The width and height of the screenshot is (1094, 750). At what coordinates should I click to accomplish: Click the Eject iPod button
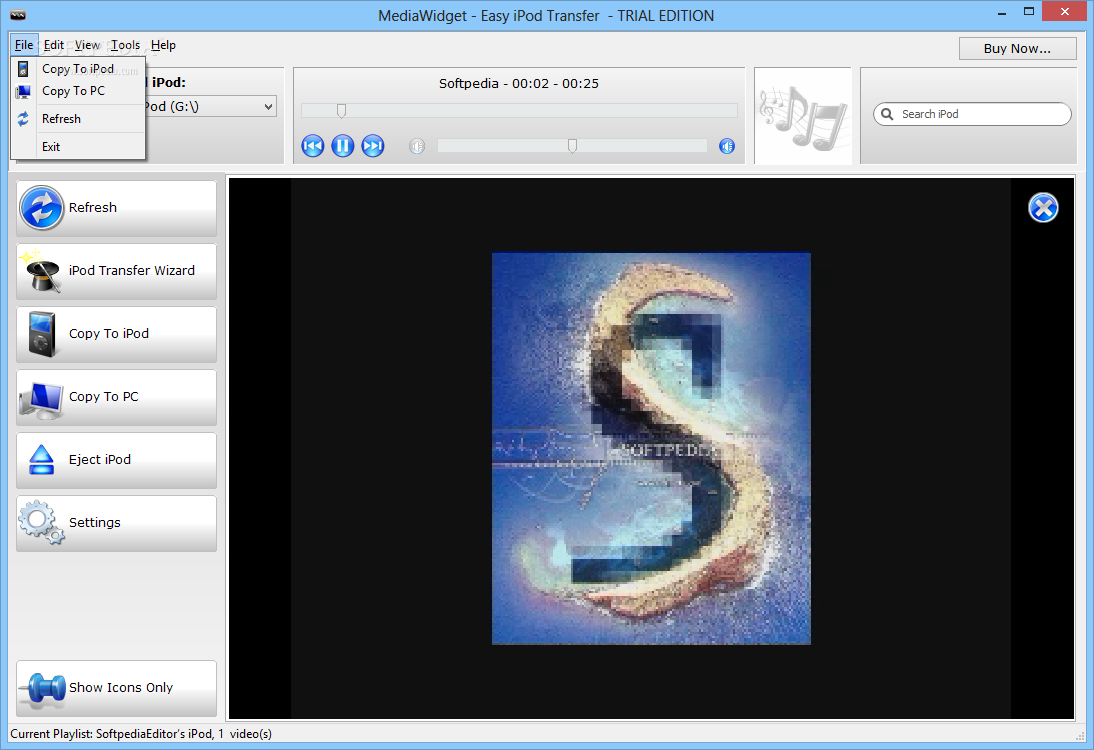(x=117, y=460)
